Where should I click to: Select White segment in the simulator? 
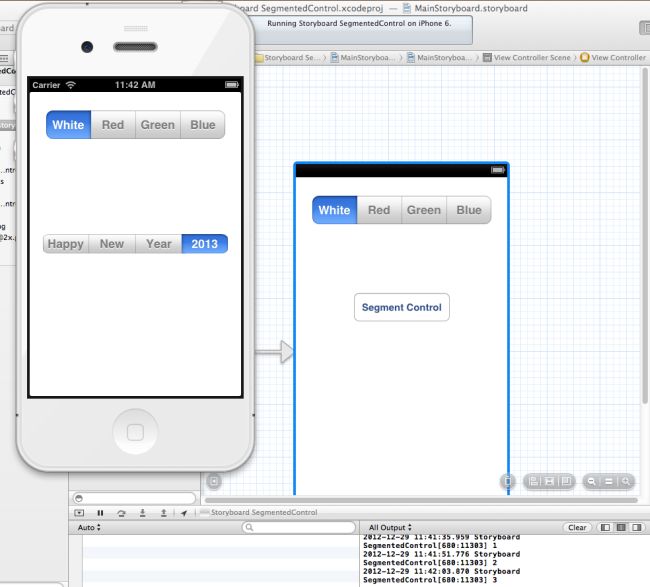(68, 125)
